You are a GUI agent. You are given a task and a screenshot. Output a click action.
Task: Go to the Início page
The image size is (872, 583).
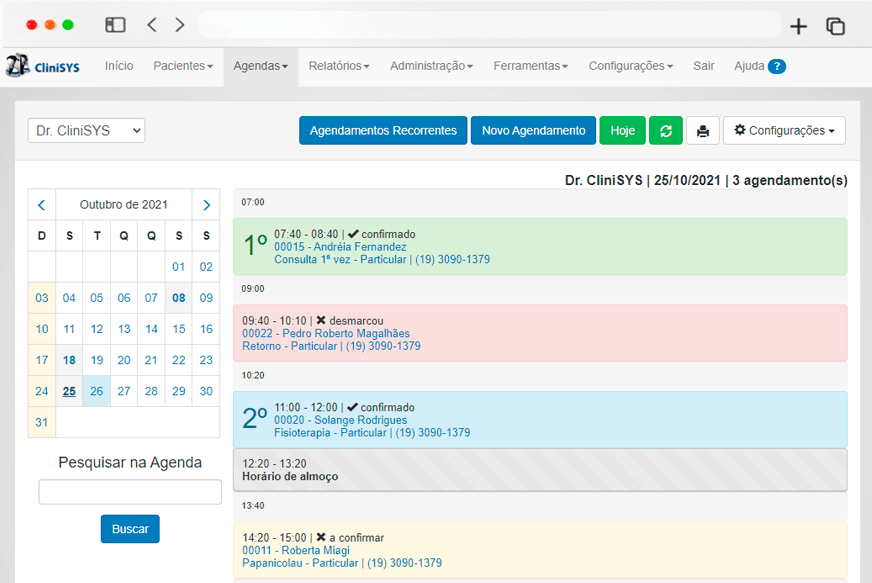(119, 66)
